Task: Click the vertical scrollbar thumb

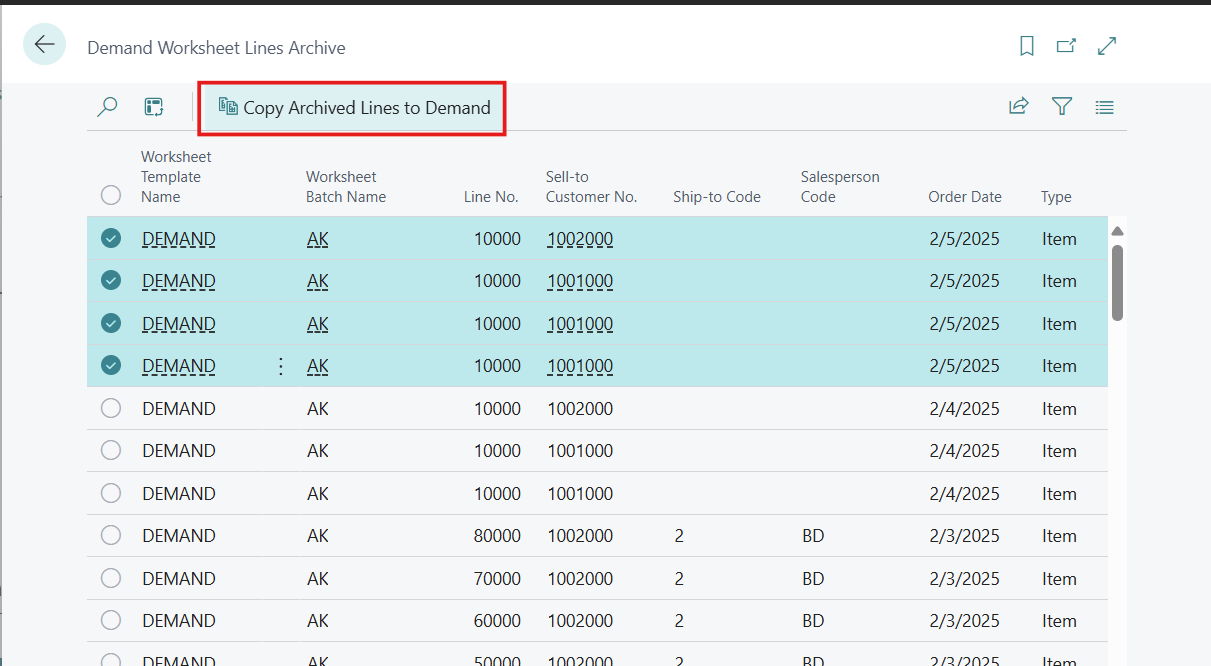Action: tap(1117, 283)
